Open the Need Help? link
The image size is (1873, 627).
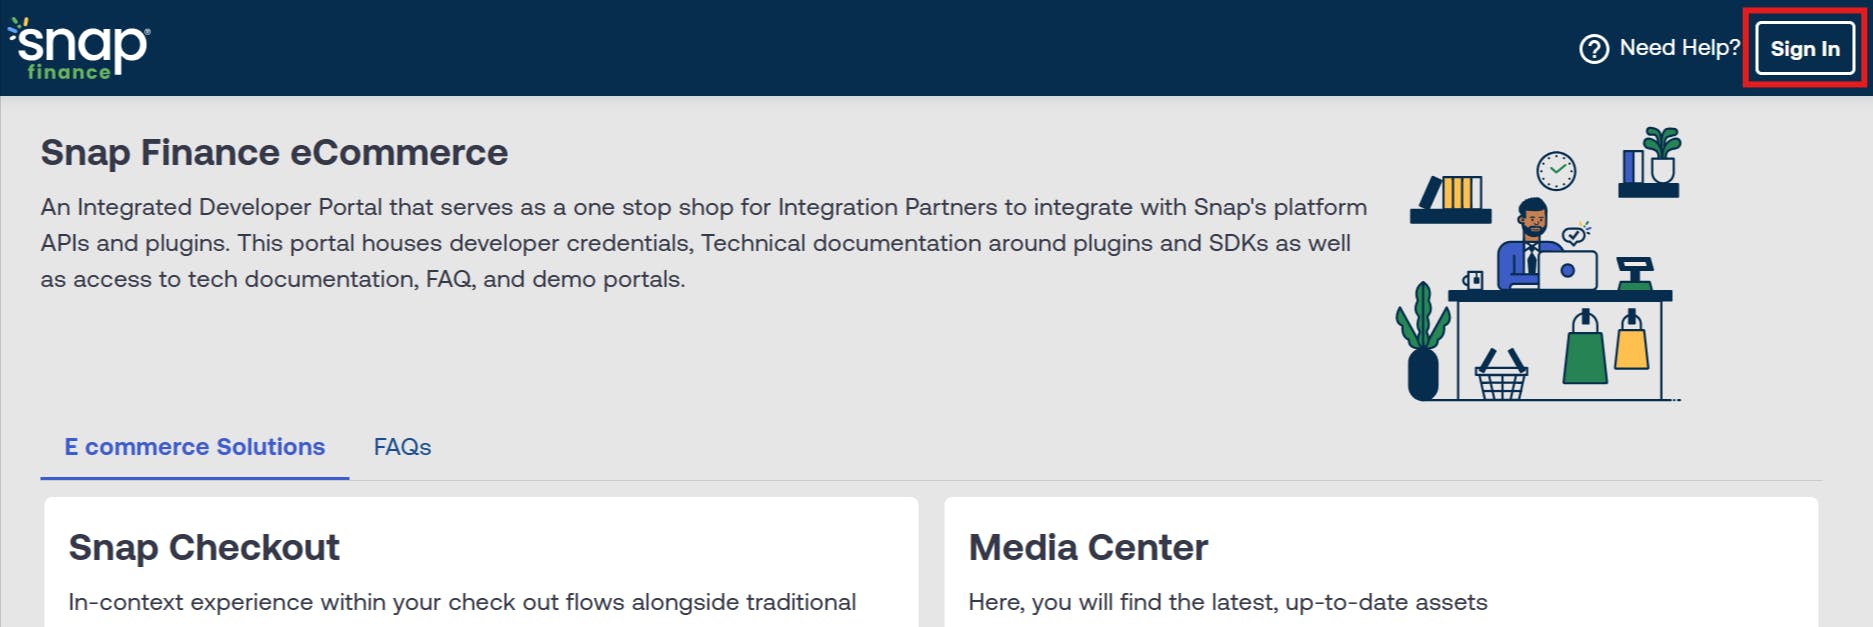point(1679,48)
